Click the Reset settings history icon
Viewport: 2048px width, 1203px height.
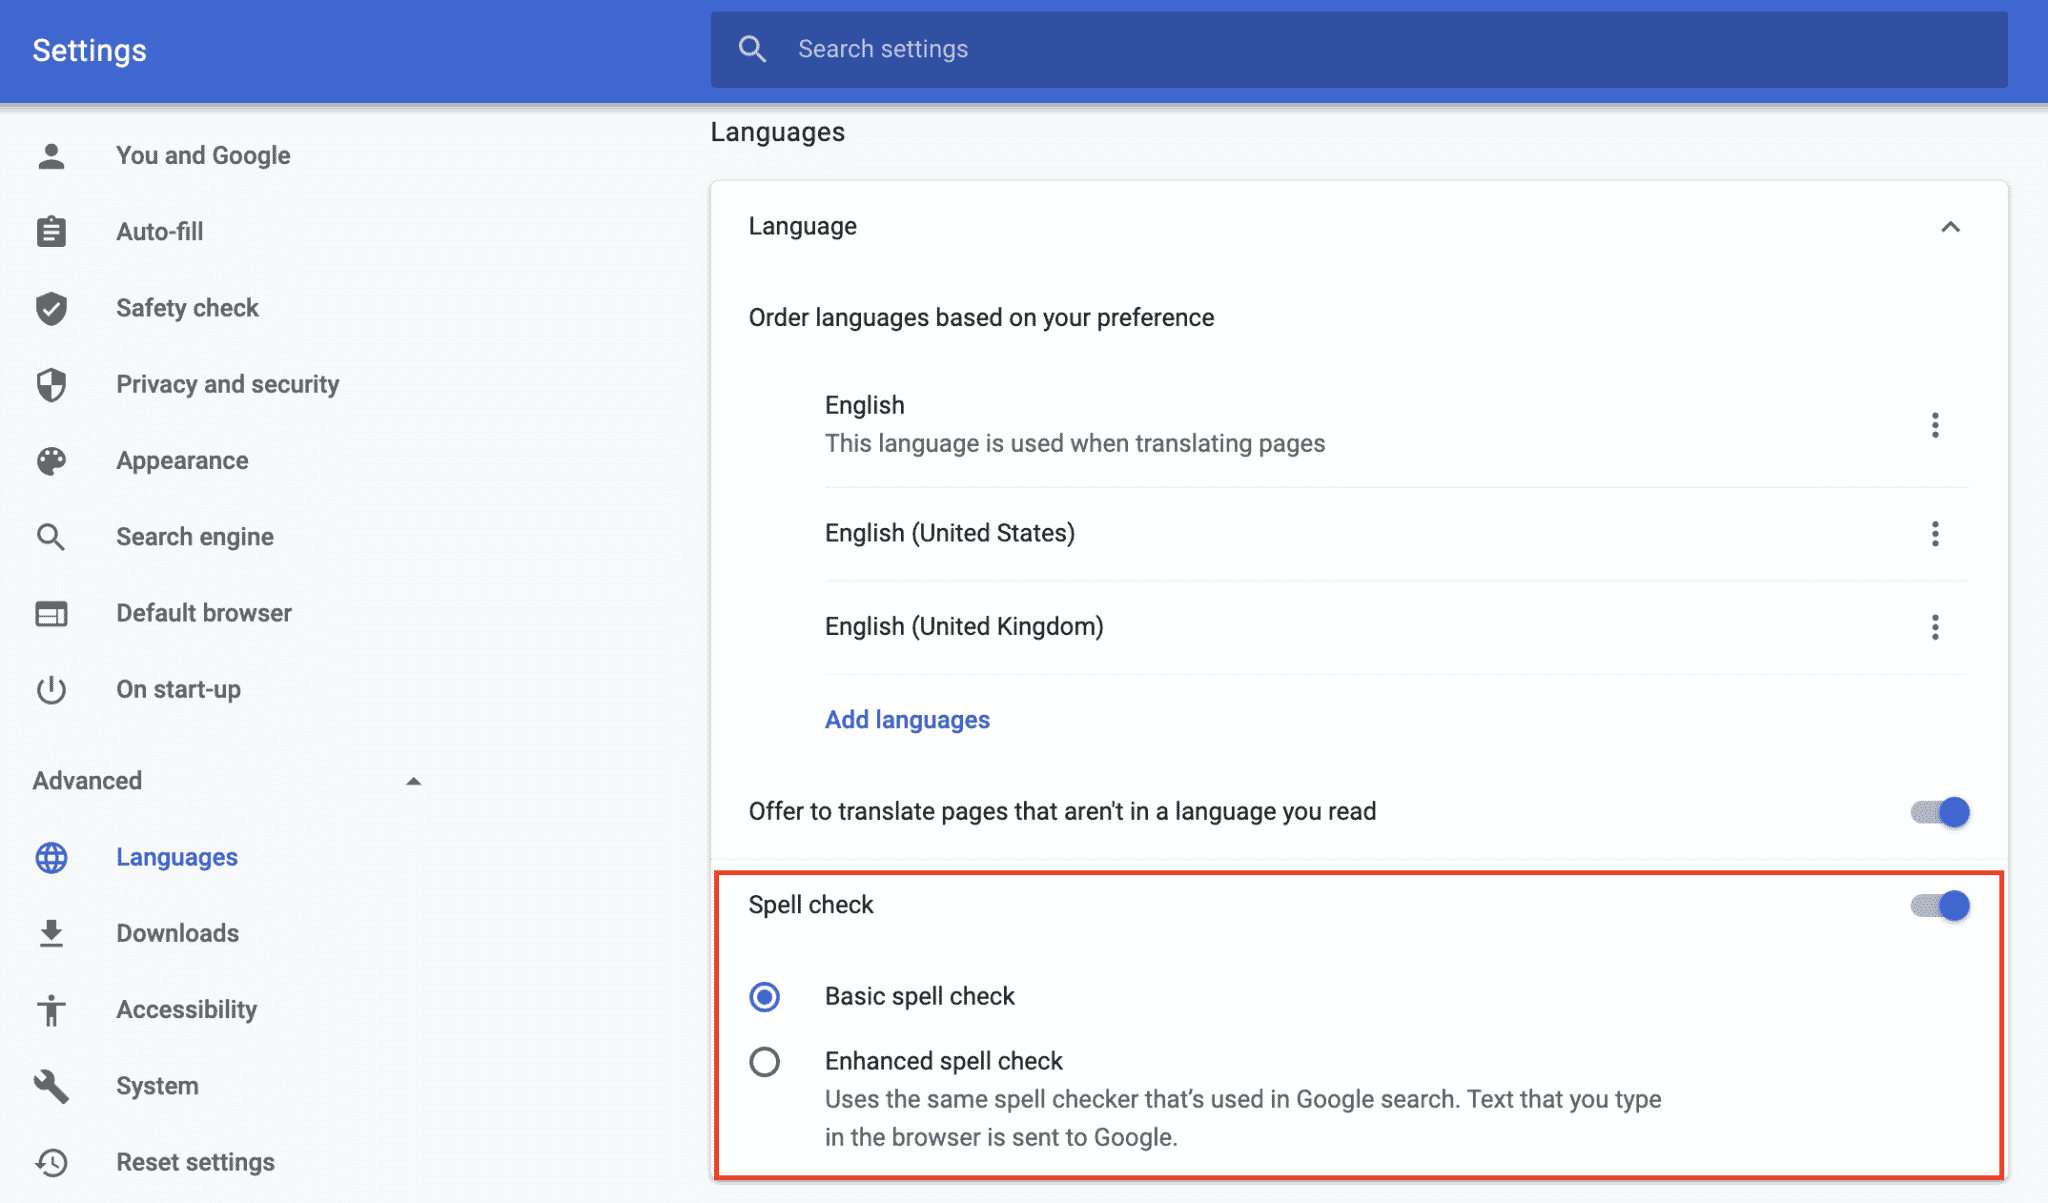point(51,1162)
